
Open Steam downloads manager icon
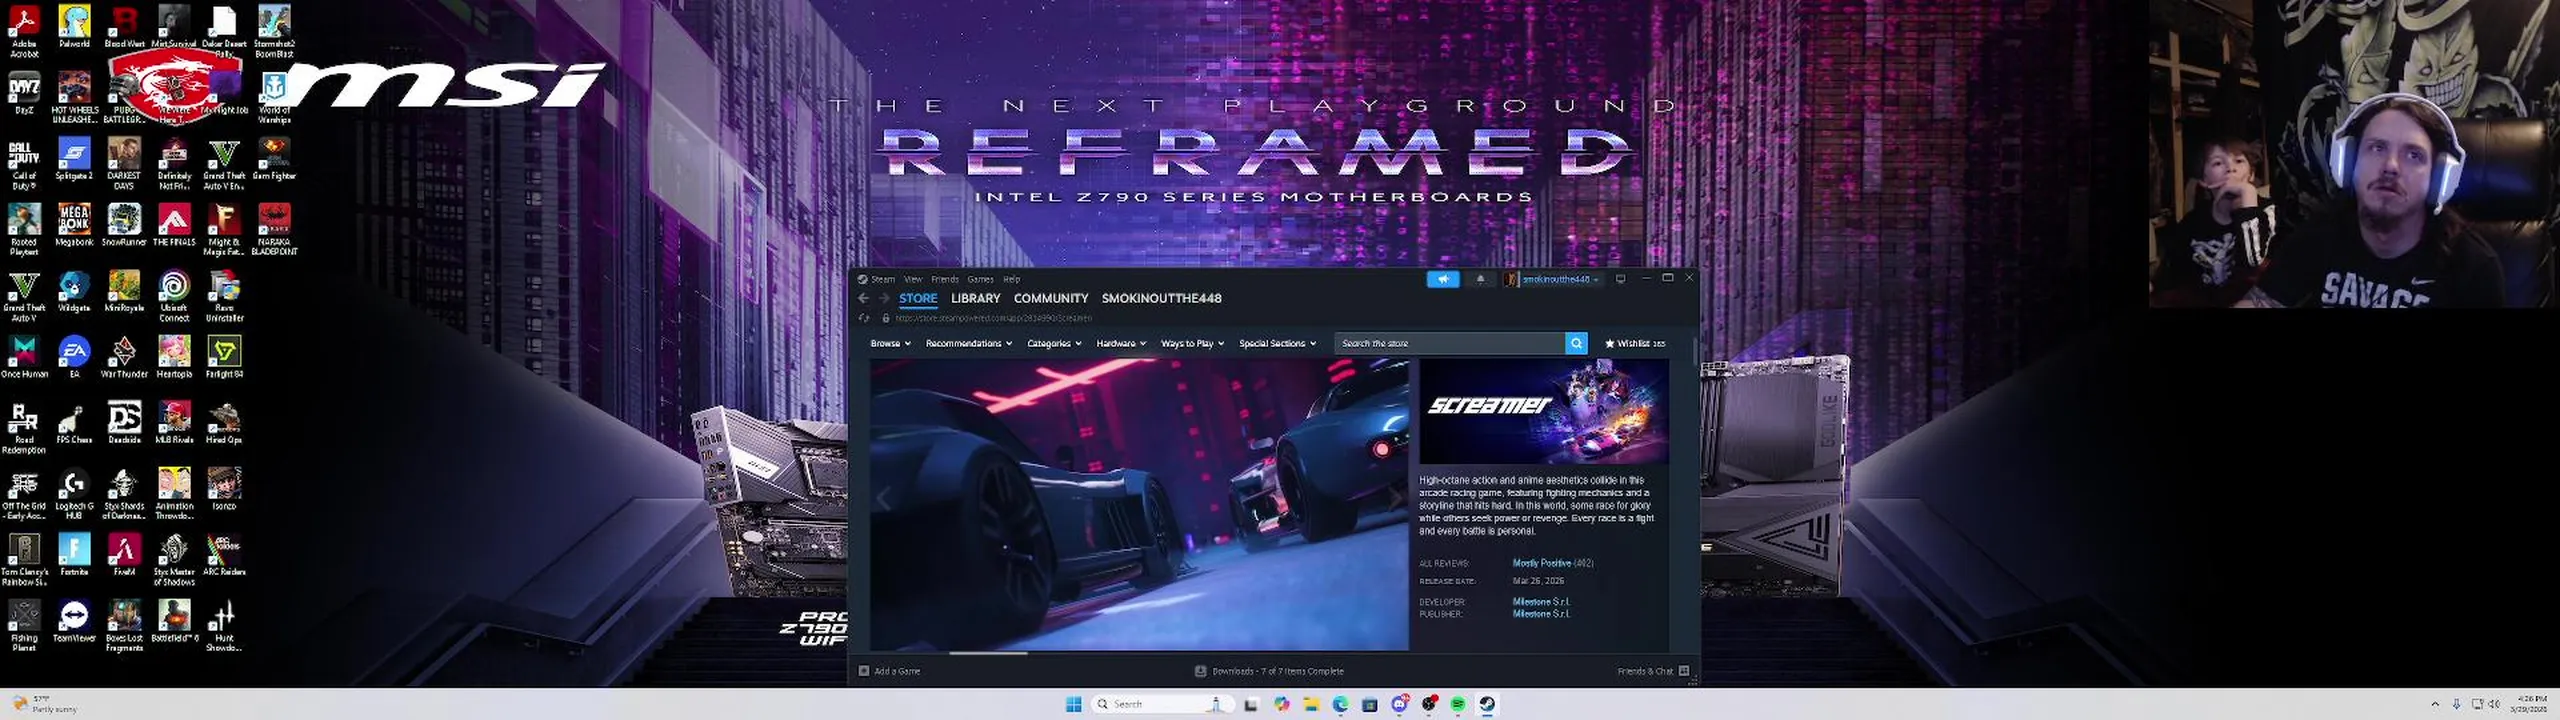tap(1200, 671)
